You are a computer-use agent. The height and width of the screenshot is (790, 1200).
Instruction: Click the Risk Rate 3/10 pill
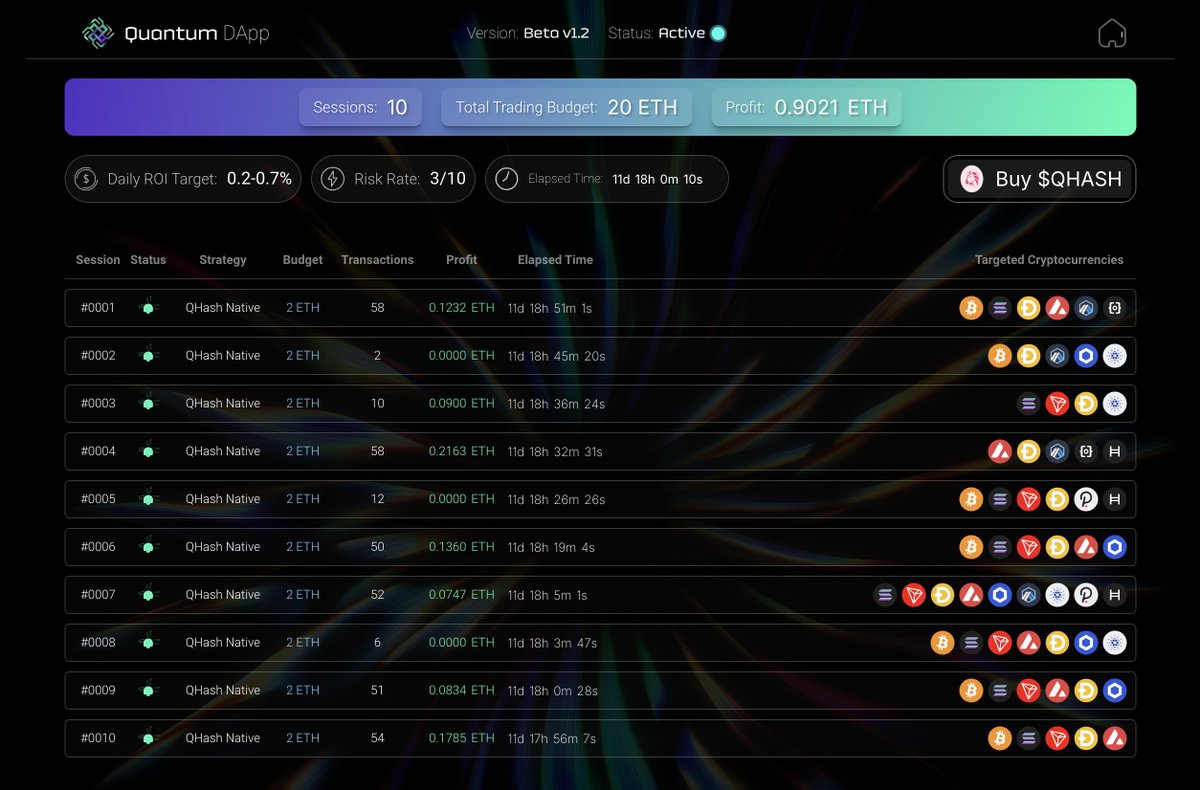point(393,179)
